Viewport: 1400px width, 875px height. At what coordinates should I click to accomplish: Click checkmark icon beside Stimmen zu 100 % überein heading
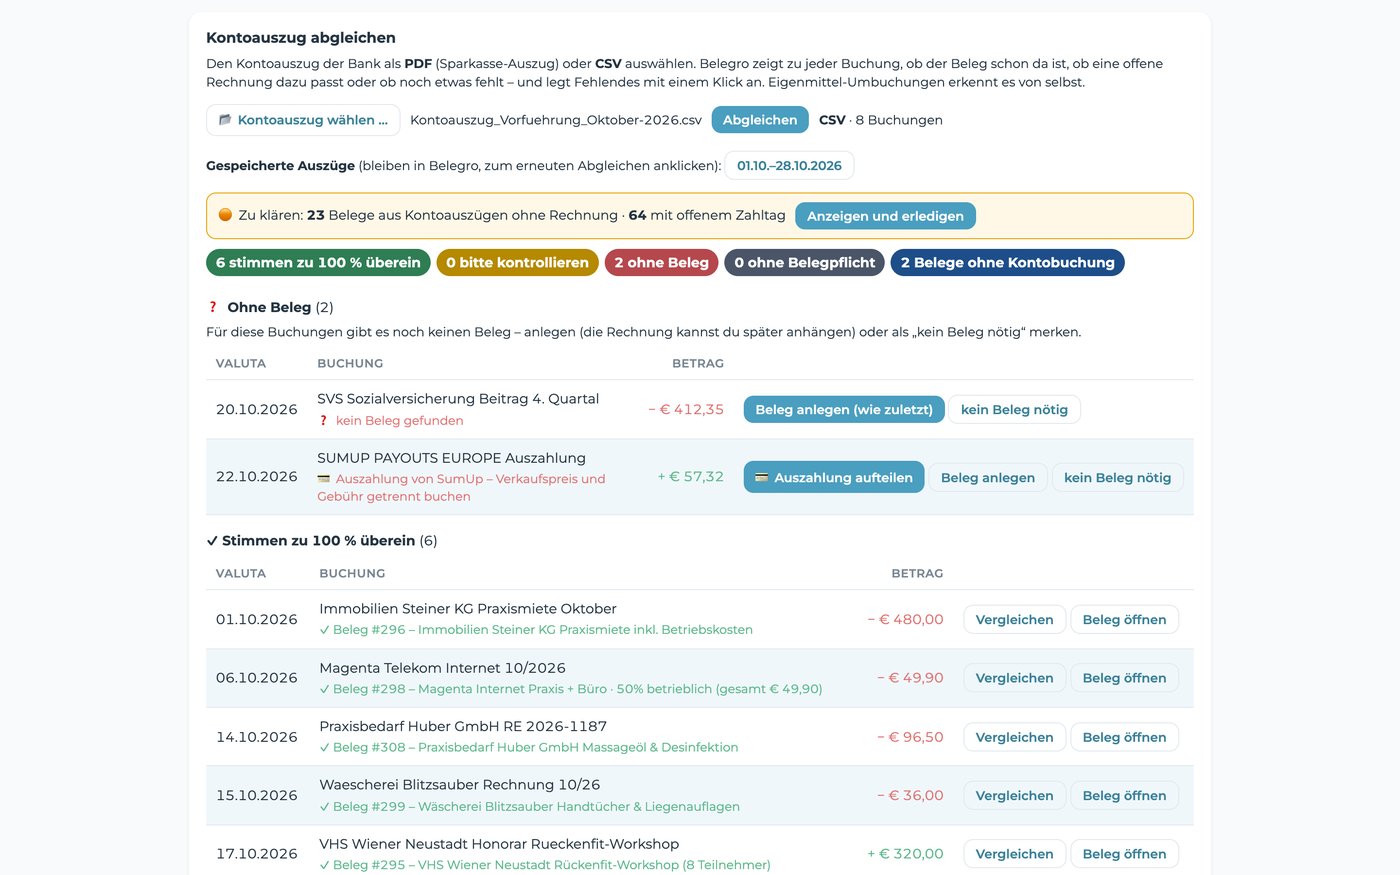point(212,541)
